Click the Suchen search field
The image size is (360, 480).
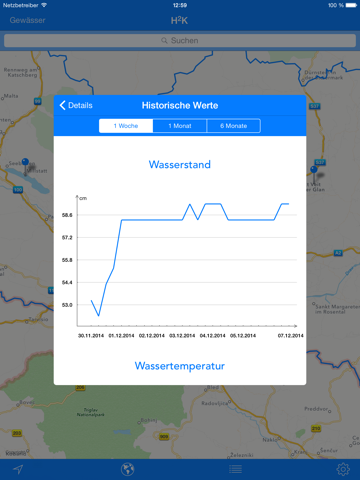tap(180, 41)
